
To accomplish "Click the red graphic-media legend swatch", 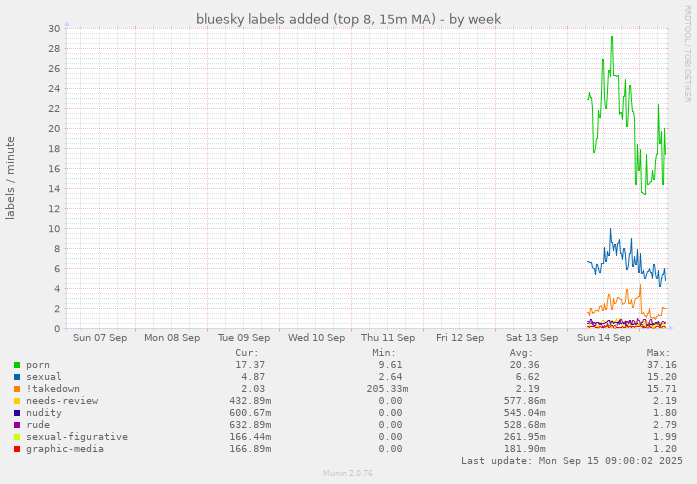I will coord(17,449).
